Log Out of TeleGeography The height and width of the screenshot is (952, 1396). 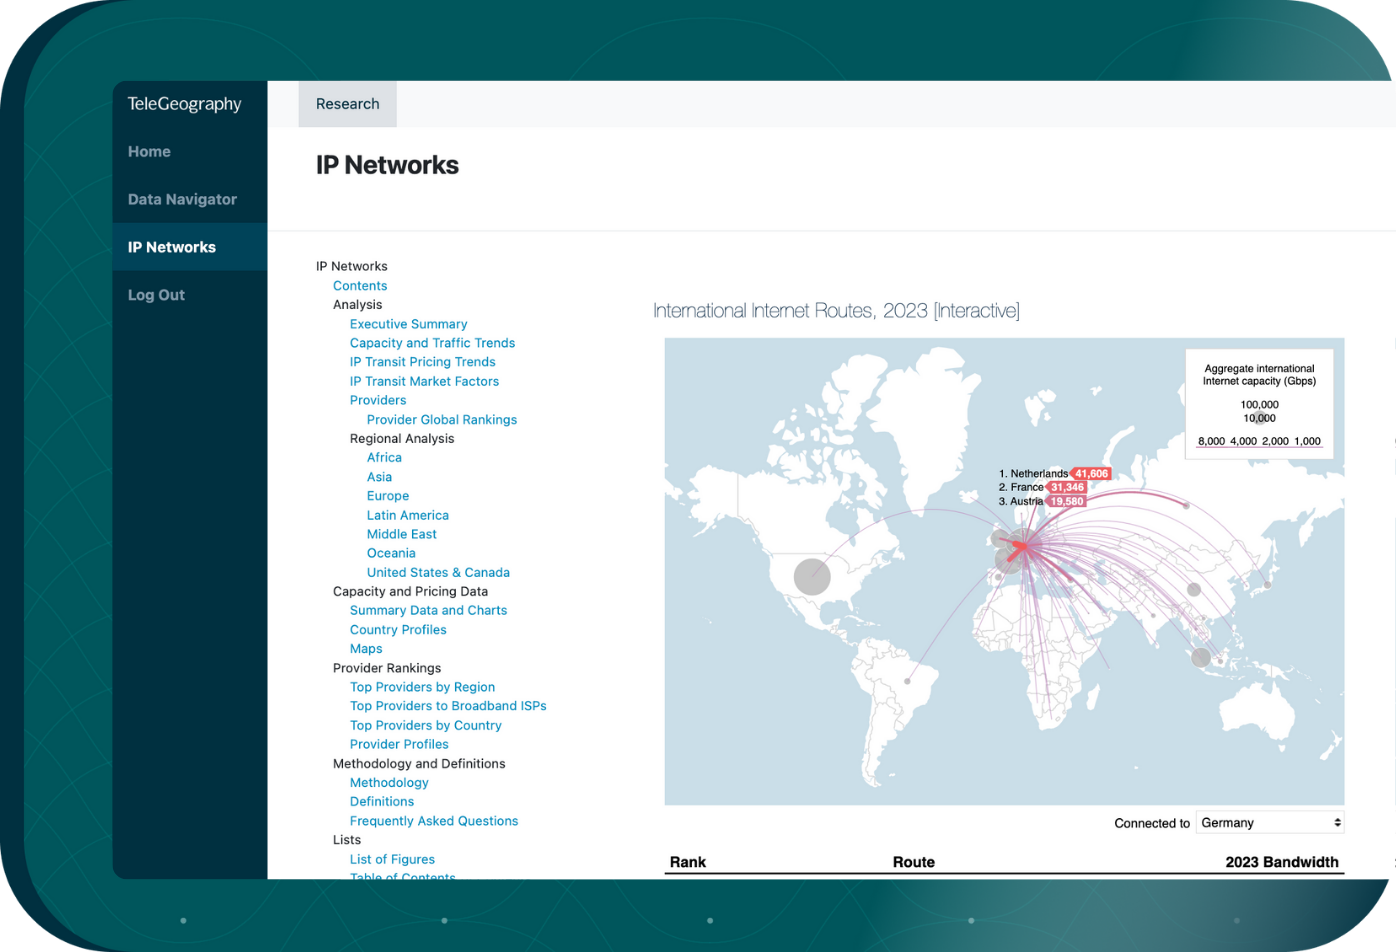(x=156, y=294)
